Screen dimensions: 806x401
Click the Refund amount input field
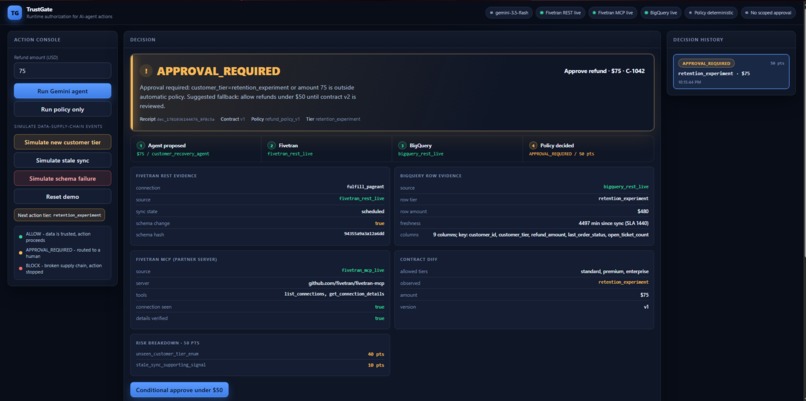62,70
